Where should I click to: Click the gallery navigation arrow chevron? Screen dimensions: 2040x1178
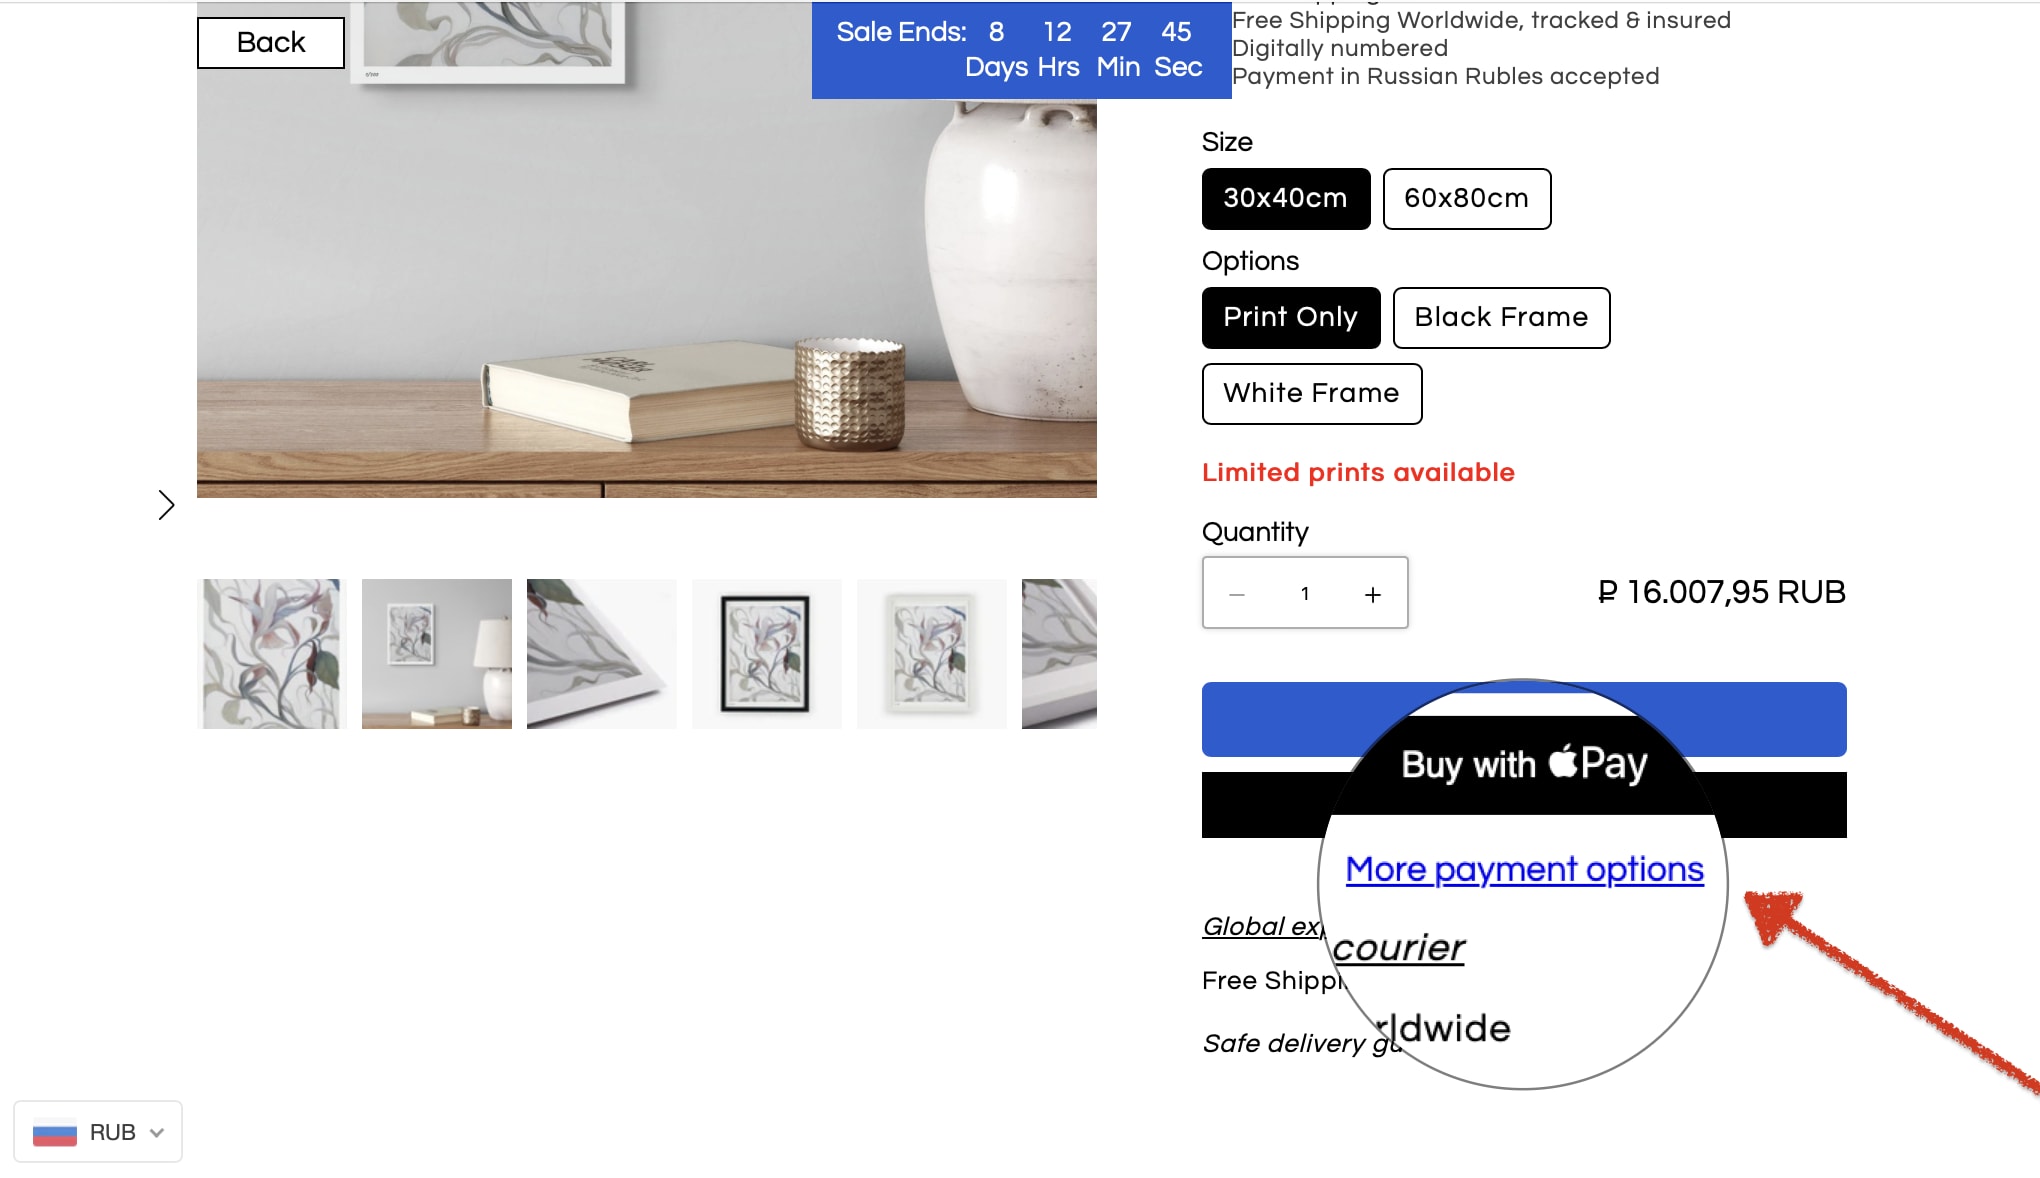click(x=166, y=505)
